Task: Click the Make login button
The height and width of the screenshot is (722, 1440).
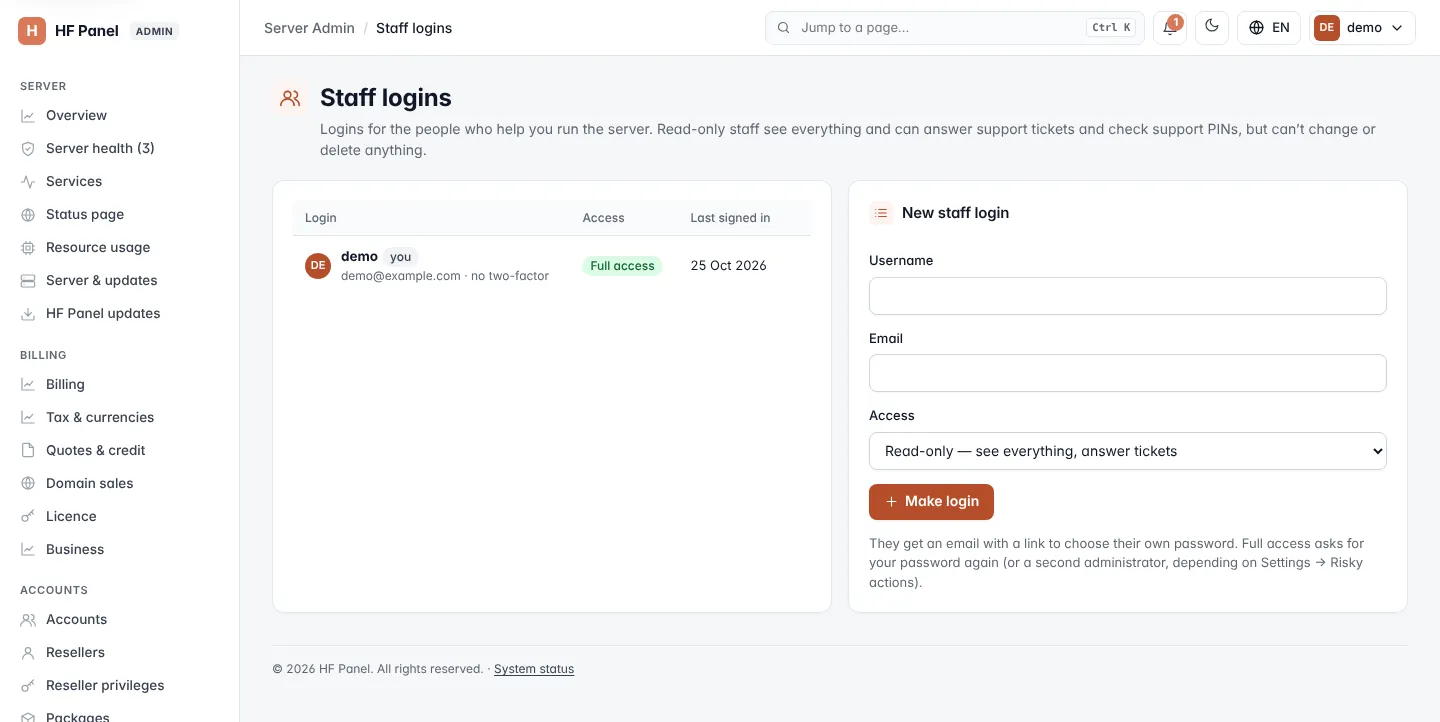Action: pos(931,502)
